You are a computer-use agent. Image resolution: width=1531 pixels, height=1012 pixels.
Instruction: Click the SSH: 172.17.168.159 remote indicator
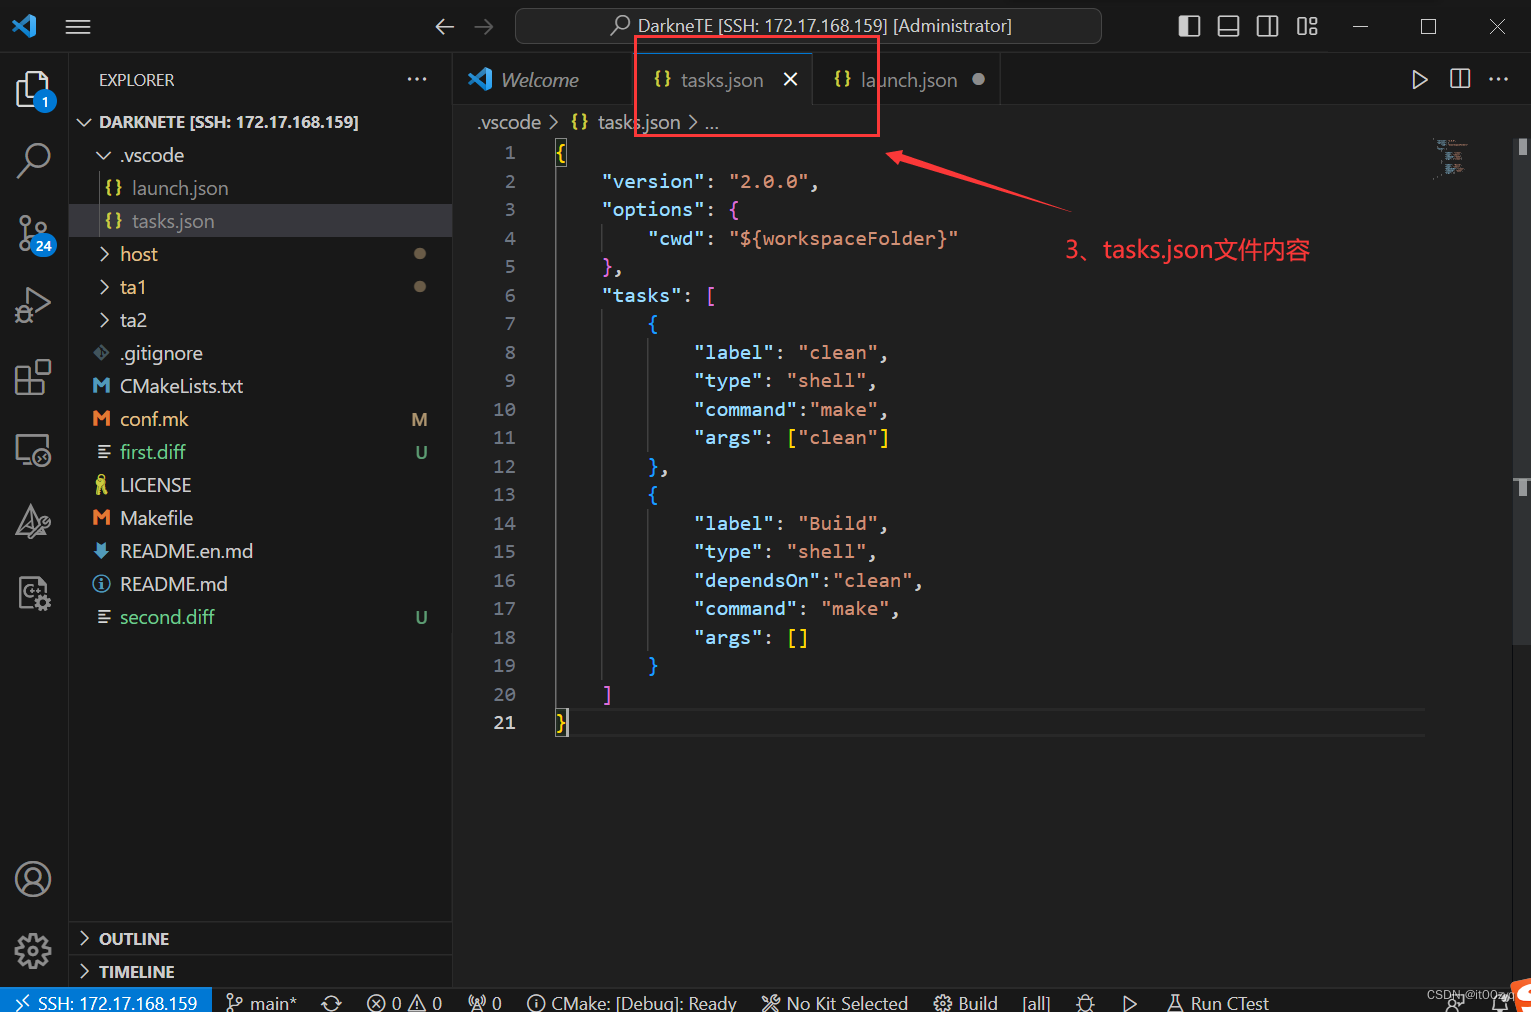point(106,1002)
